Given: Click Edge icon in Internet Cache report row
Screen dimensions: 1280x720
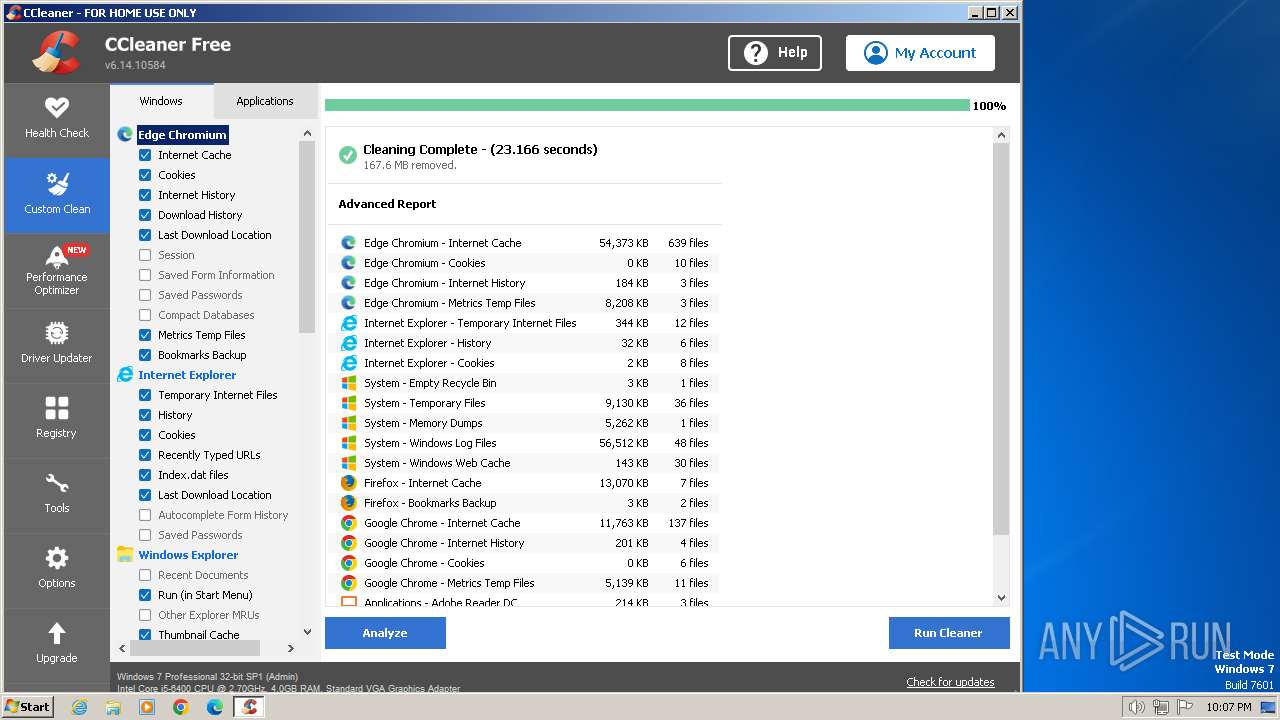Looking at the screenshot, I should tap(349, 243).
